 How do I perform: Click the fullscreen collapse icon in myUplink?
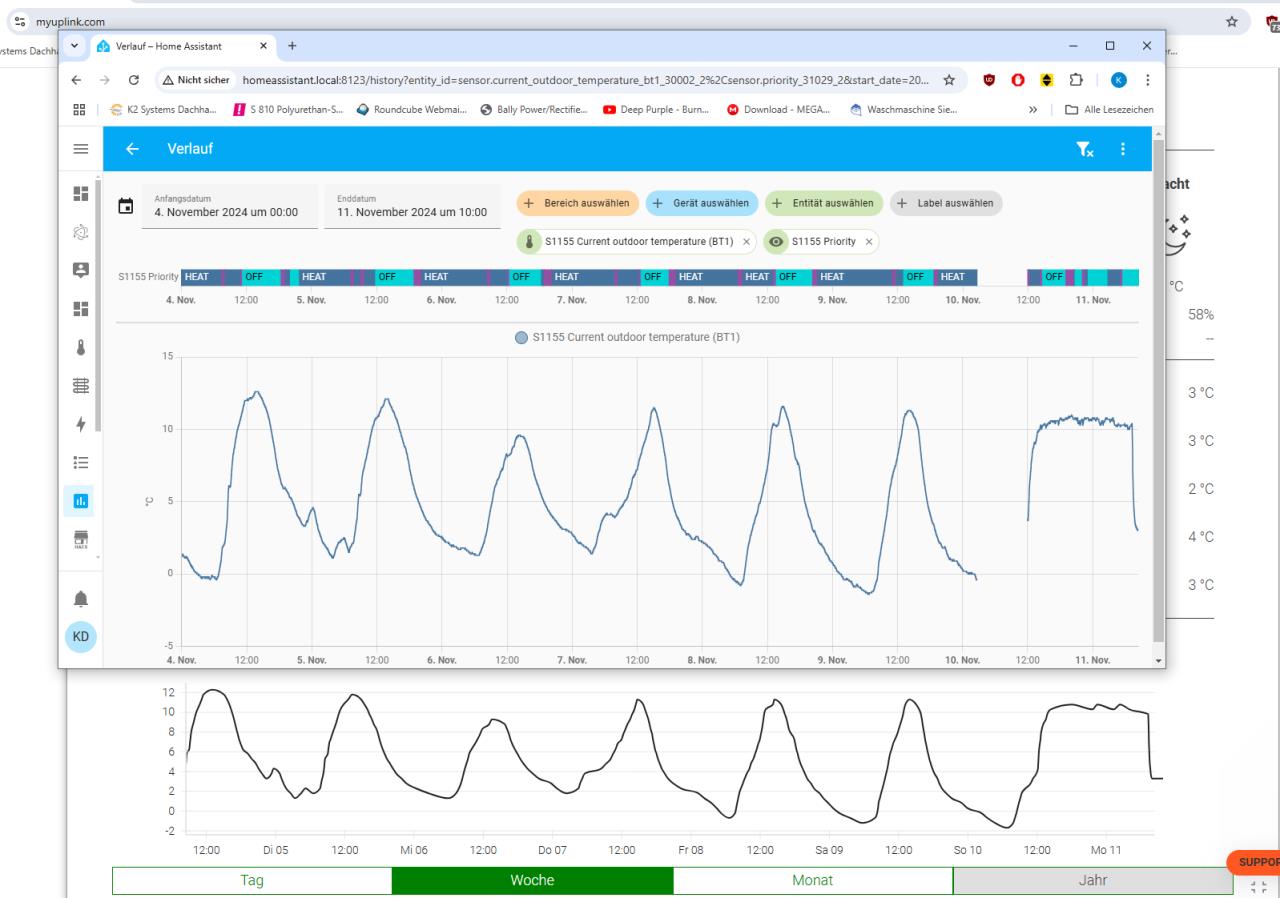point(1257,885)
